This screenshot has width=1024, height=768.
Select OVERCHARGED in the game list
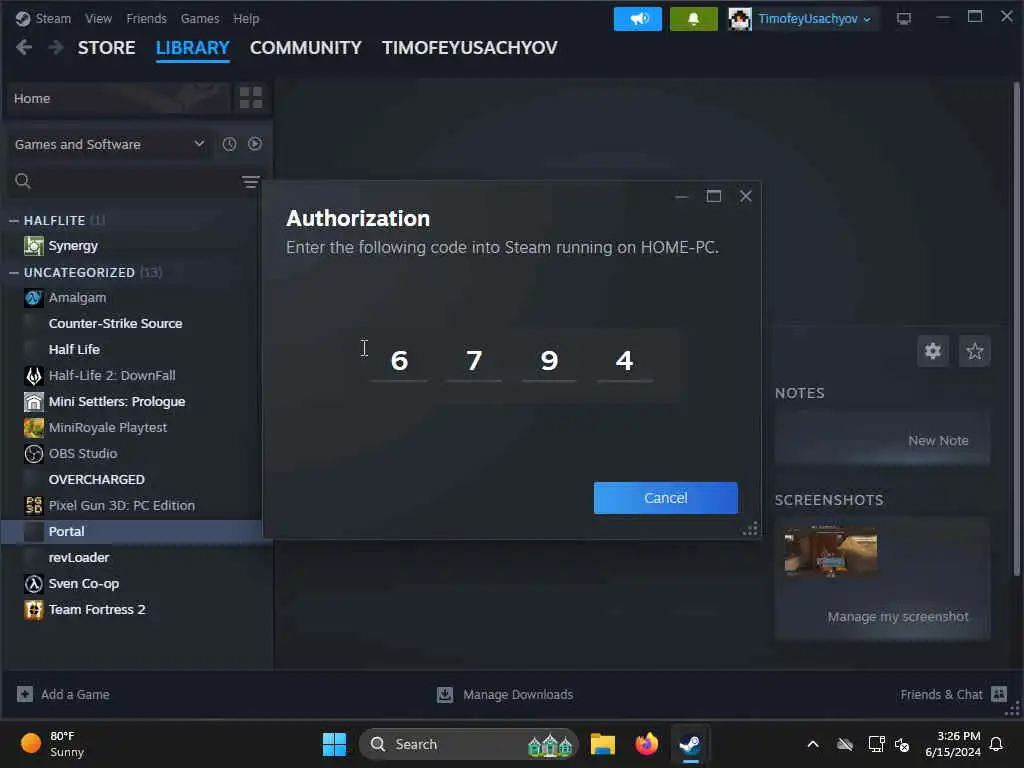tap(97, 479)
